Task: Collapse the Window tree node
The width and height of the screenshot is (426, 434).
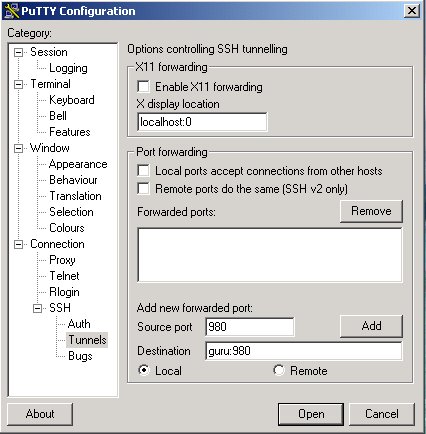Action: 18,148
